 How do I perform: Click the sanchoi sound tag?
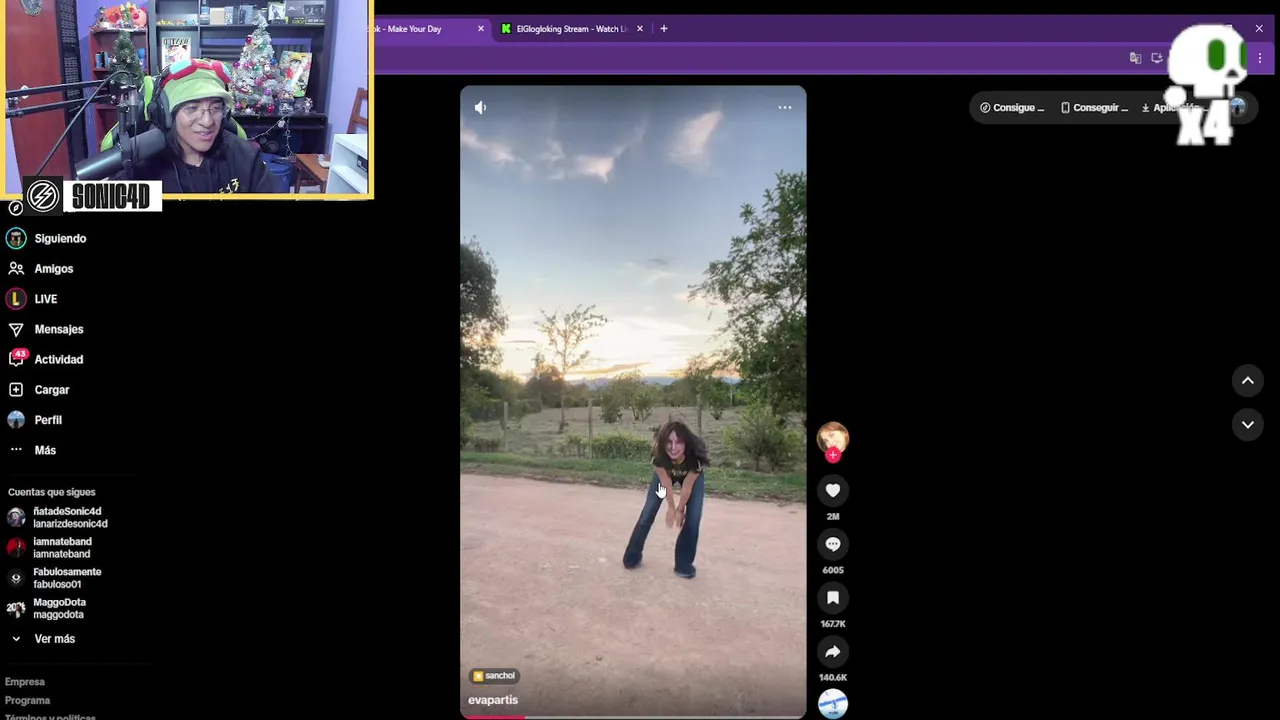494,676
